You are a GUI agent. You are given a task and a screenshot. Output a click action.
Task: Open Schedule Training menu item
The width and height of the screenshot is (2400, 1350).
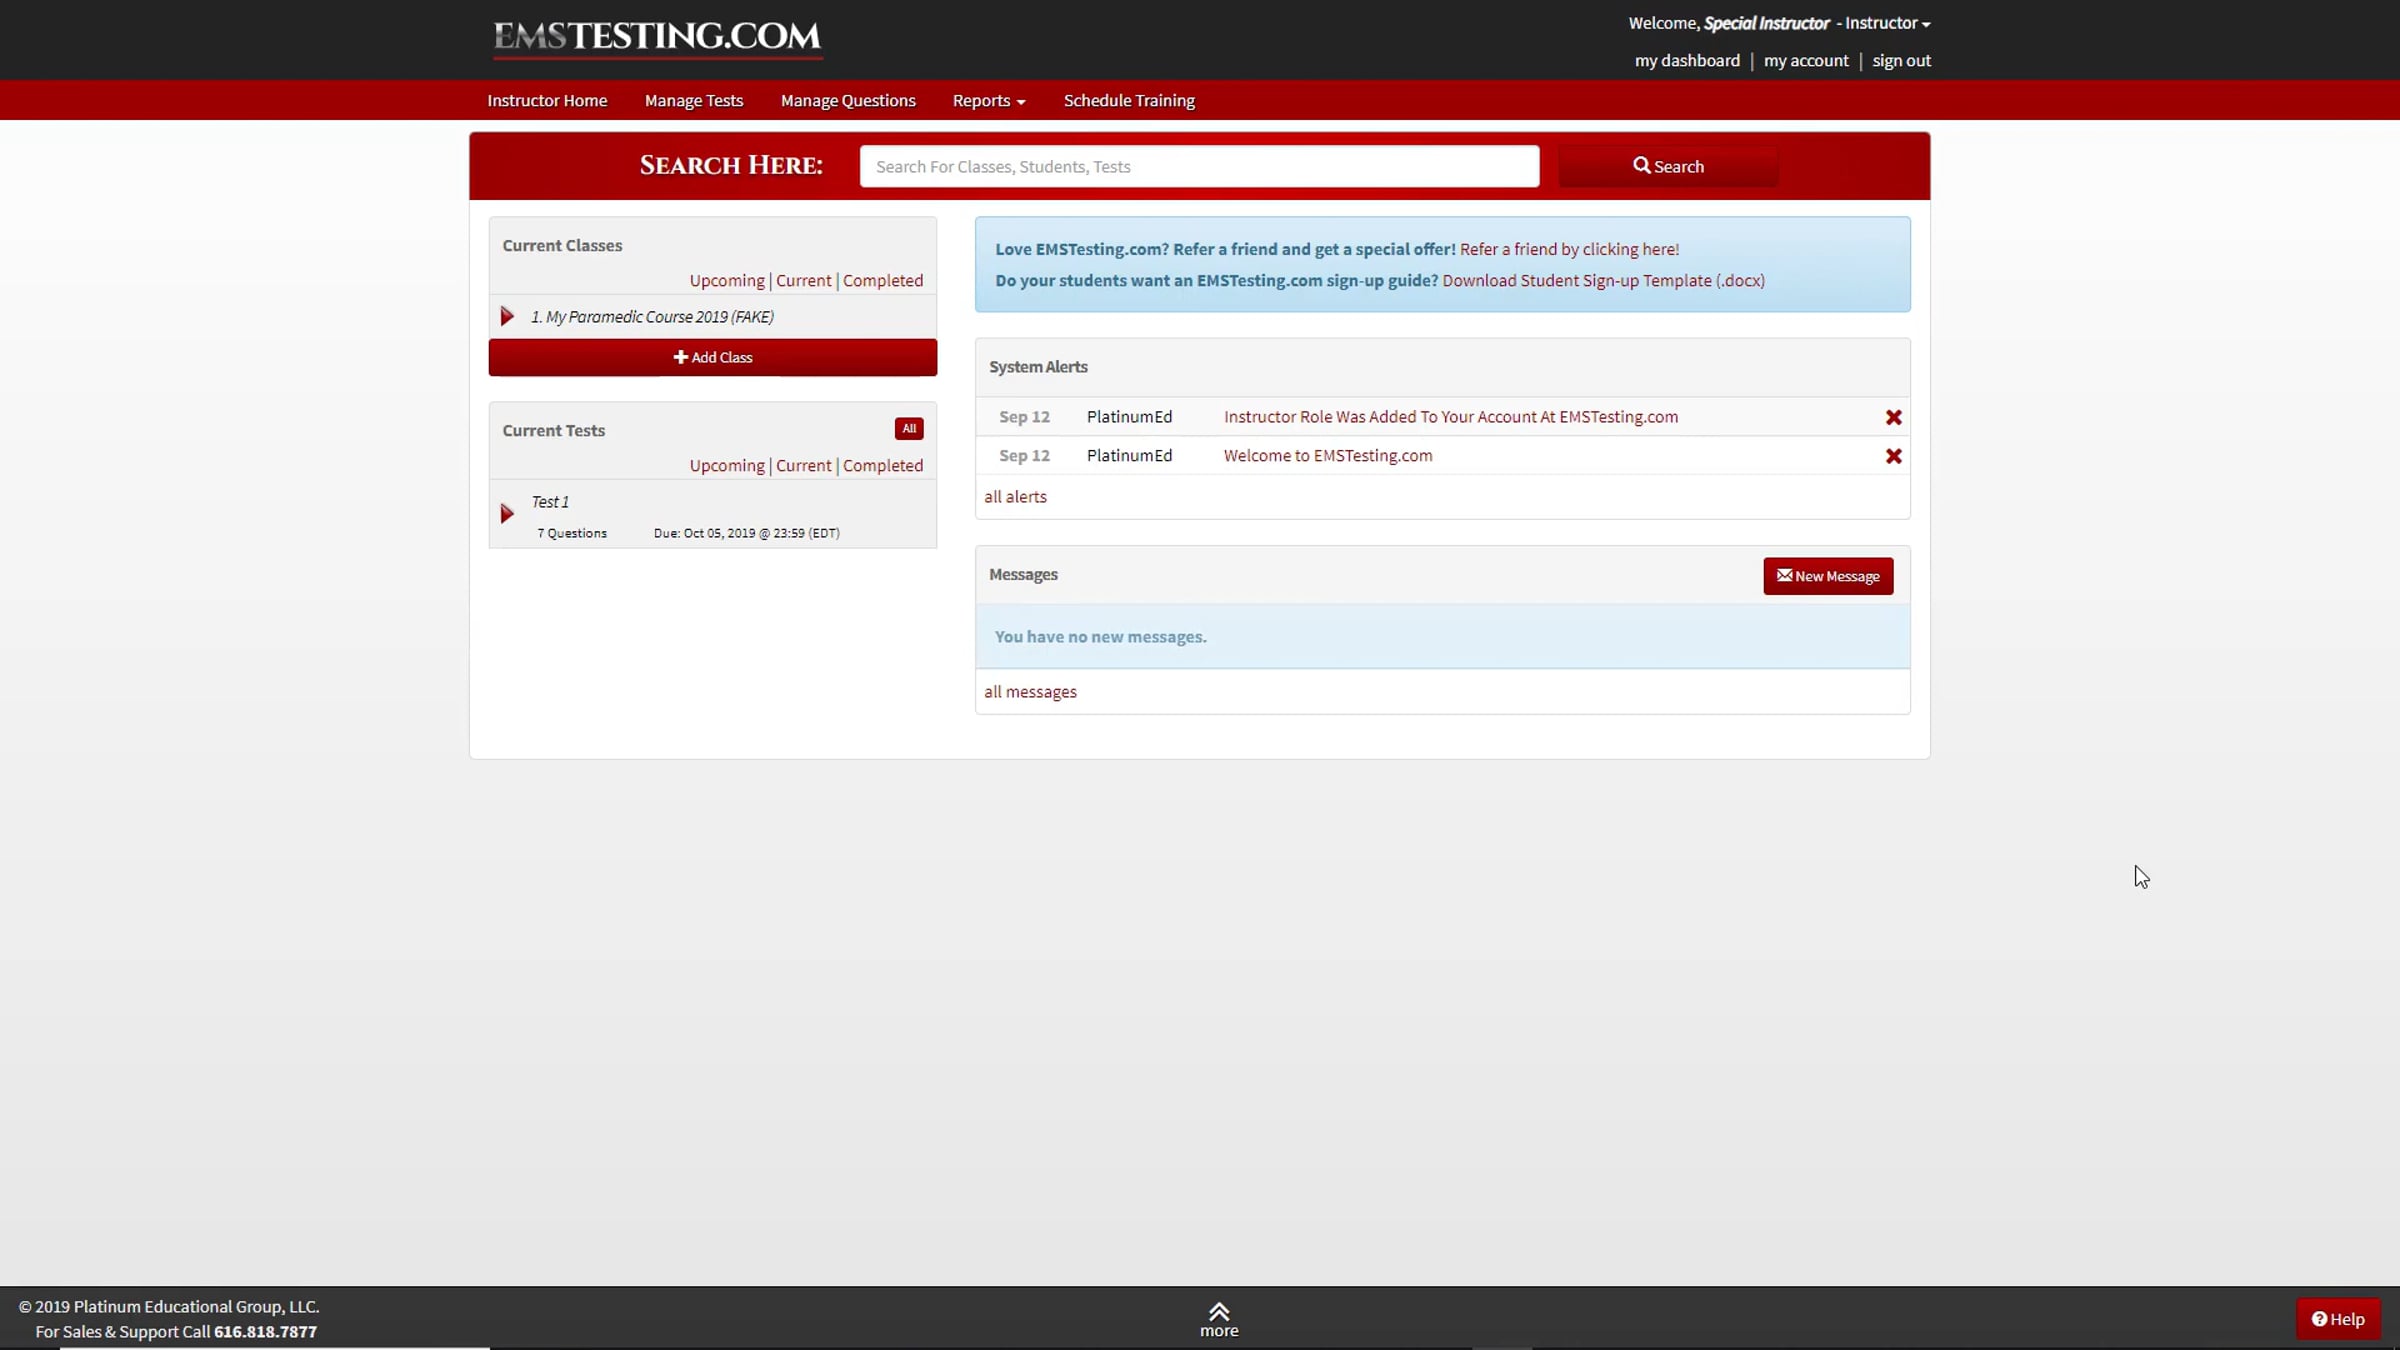(x=1129, y=100)
